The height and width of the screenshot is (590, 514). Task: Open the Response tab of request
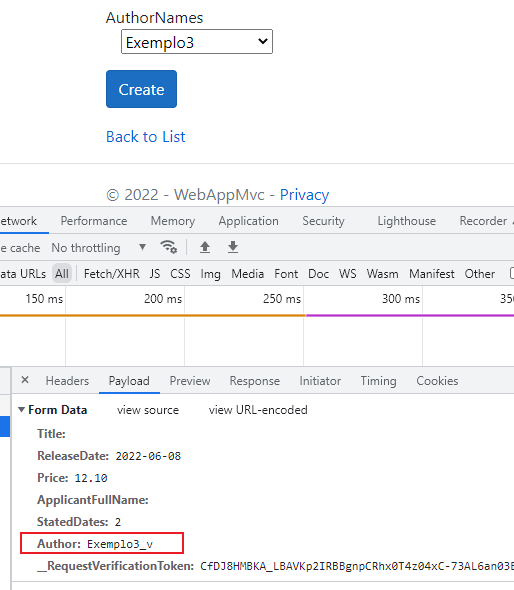click(255, 381)
